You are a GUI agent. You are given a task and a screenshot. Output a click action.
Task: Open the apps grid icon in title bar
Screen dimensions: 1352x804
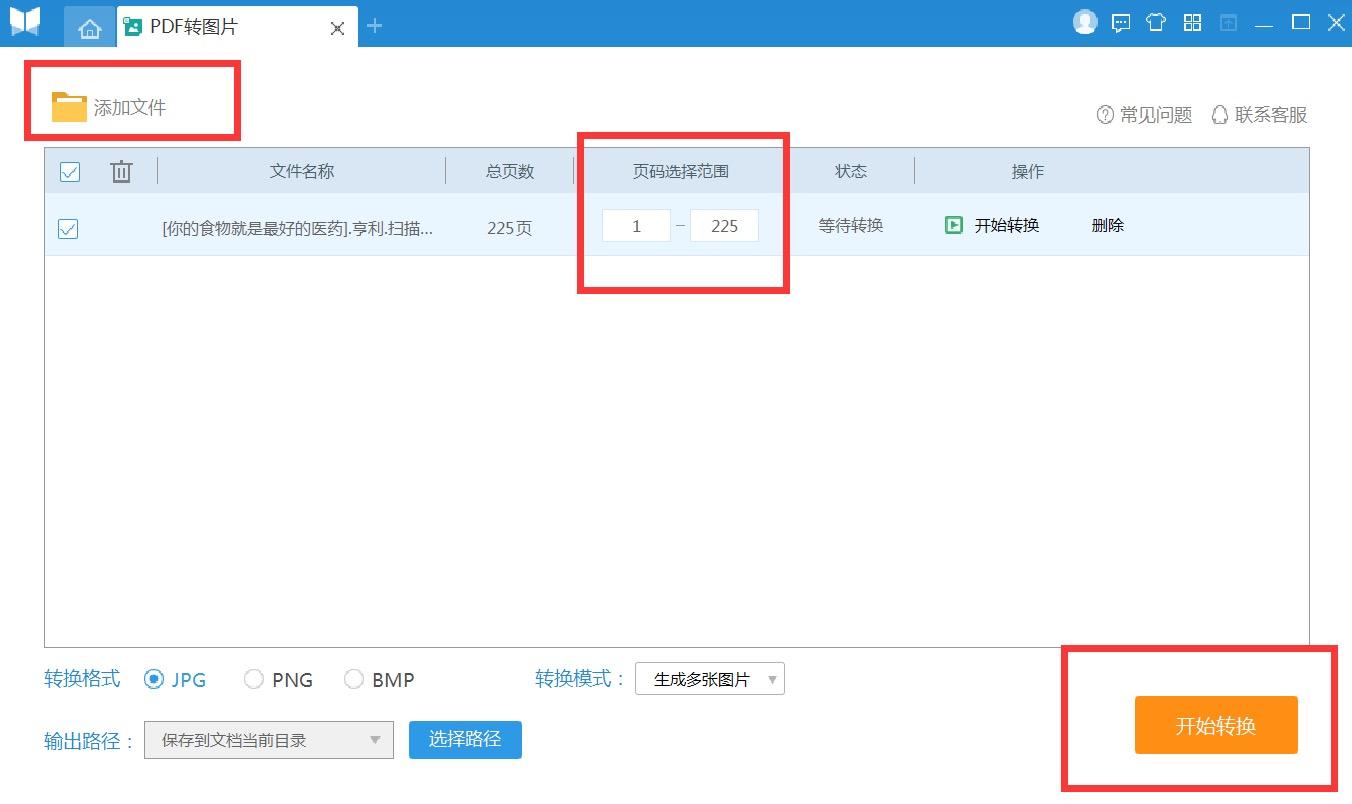[x=1192, y=21]
